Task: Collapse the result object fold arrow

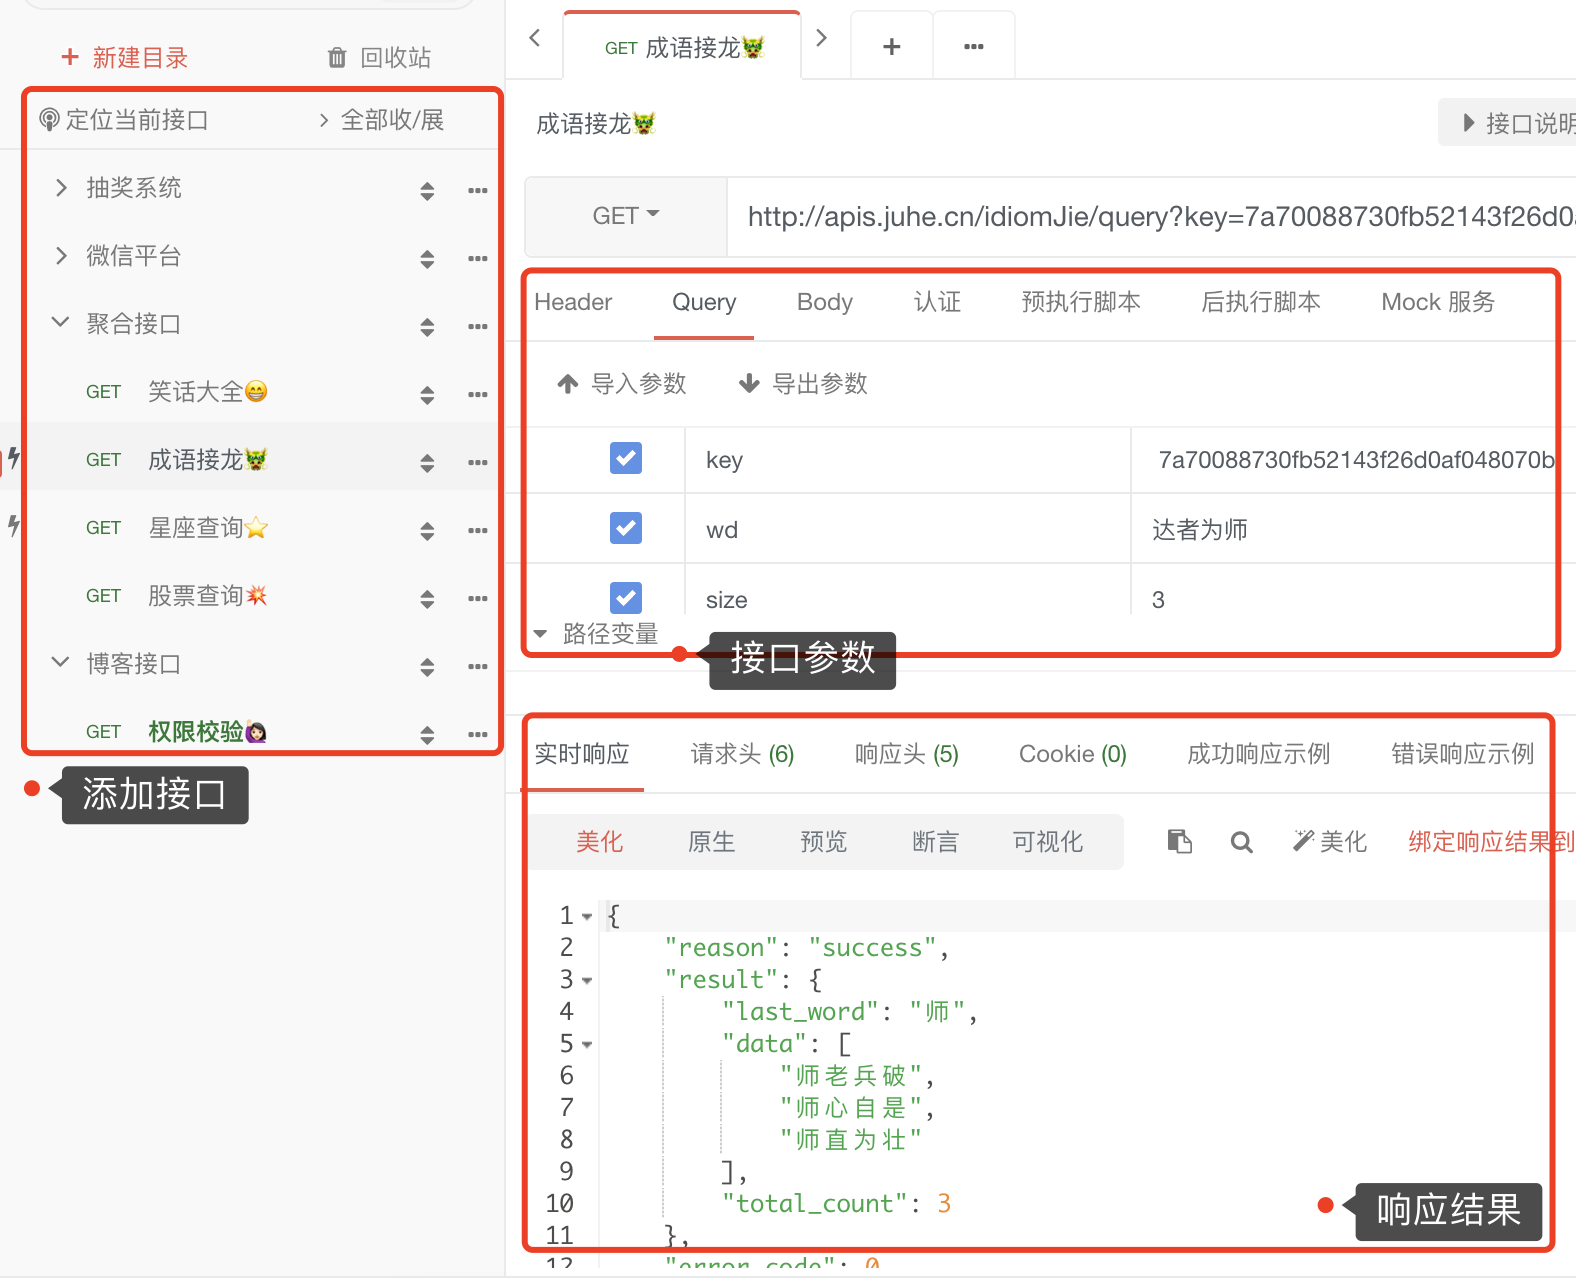Action: coord(587,980)
